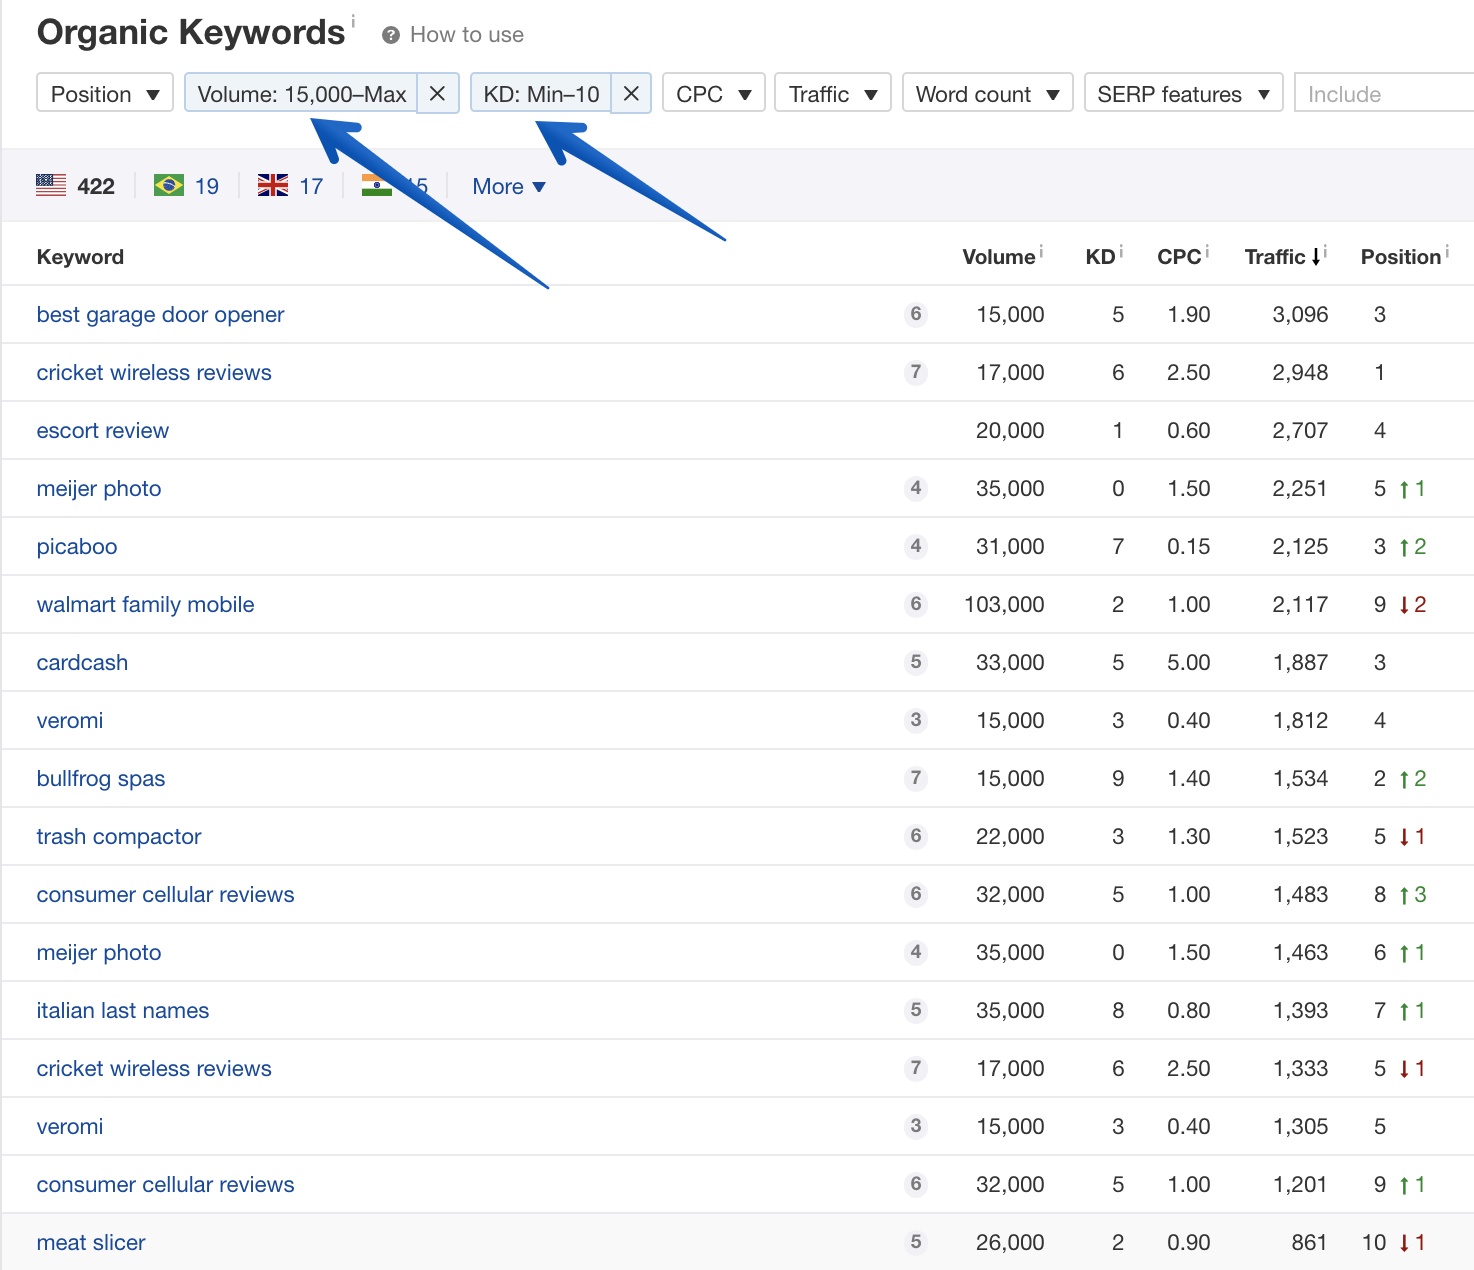The image size is (1474, 1270).
Task: Click volume 20,000 in escort review row
Action: (x=1010, y=431)
